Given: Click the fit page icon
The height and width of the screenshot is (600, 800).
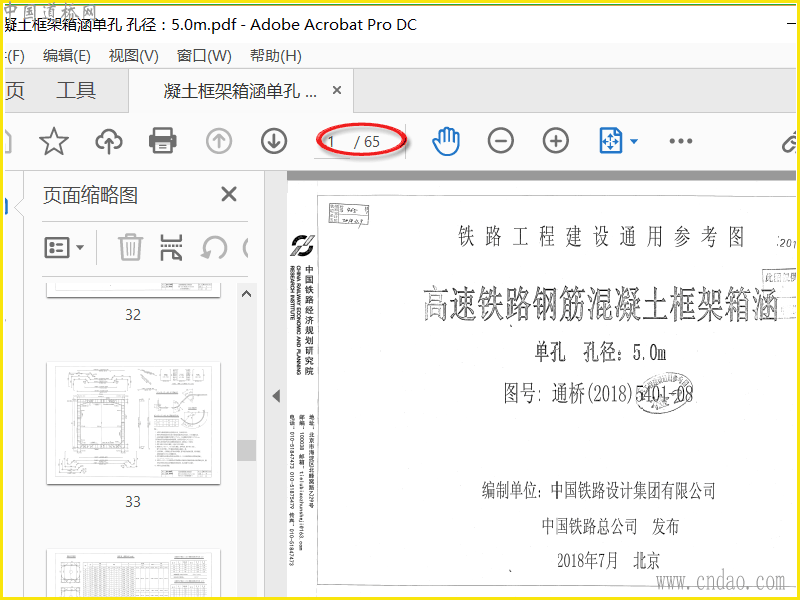Looking at the screenshot, I should 610,141.
